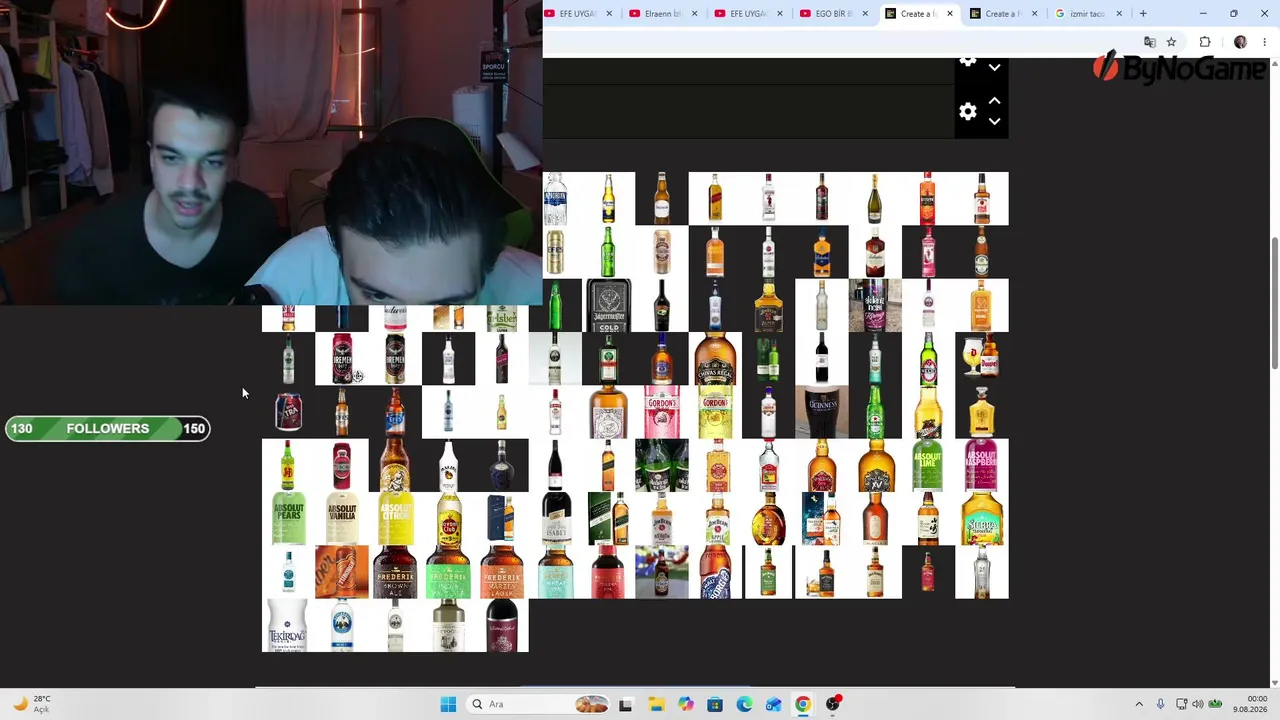The image size is (1280, 720).
Task: Select the red Bremen 1827 can image
Action: 342,359
